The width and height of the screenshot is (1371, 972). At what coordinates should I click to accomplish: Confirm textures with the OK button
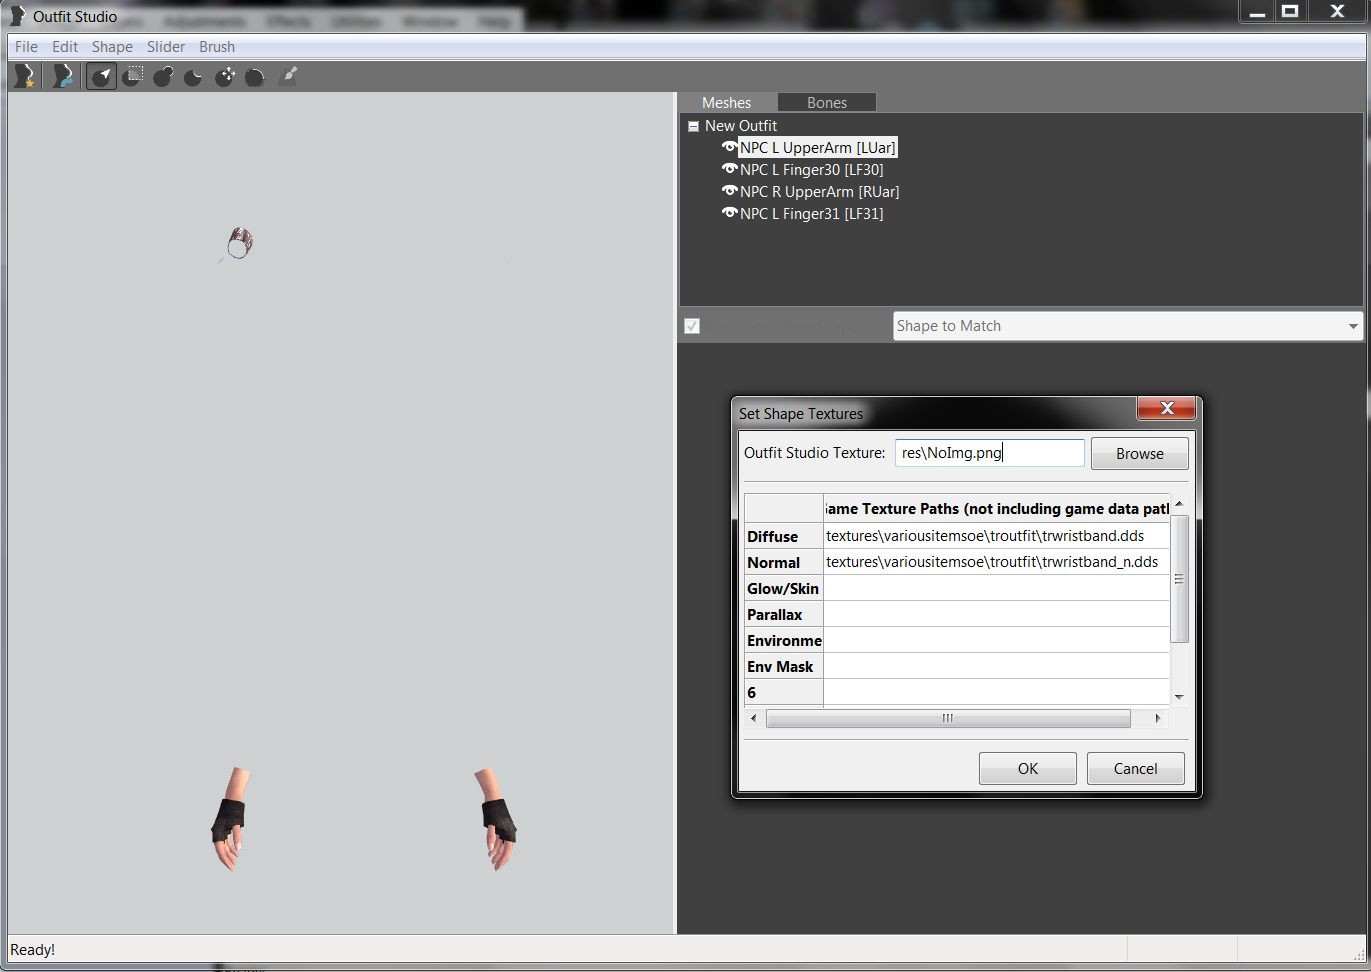[x=1027, y=768]
